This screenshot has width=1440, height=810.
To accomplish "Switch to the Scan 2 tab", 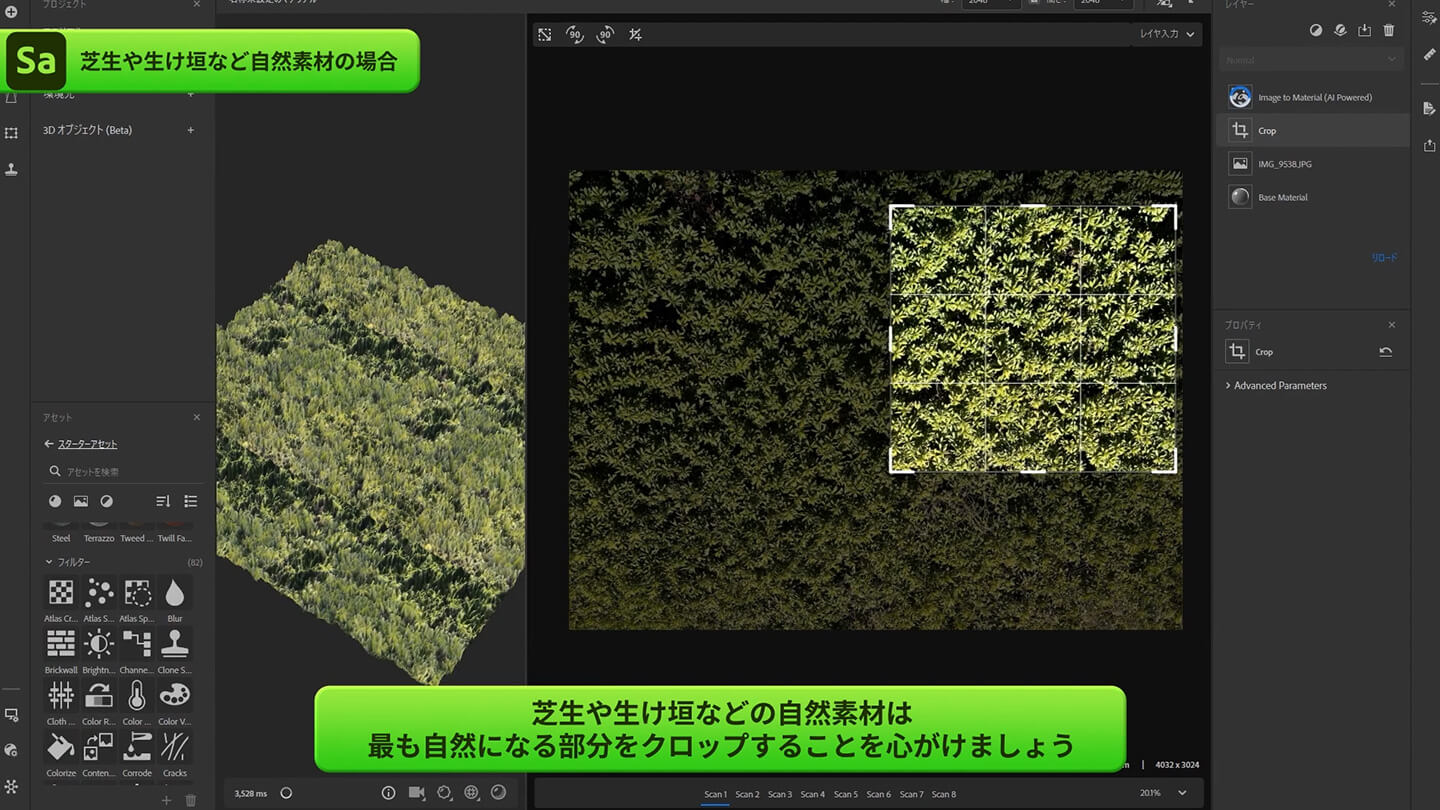I will [747, 794].
